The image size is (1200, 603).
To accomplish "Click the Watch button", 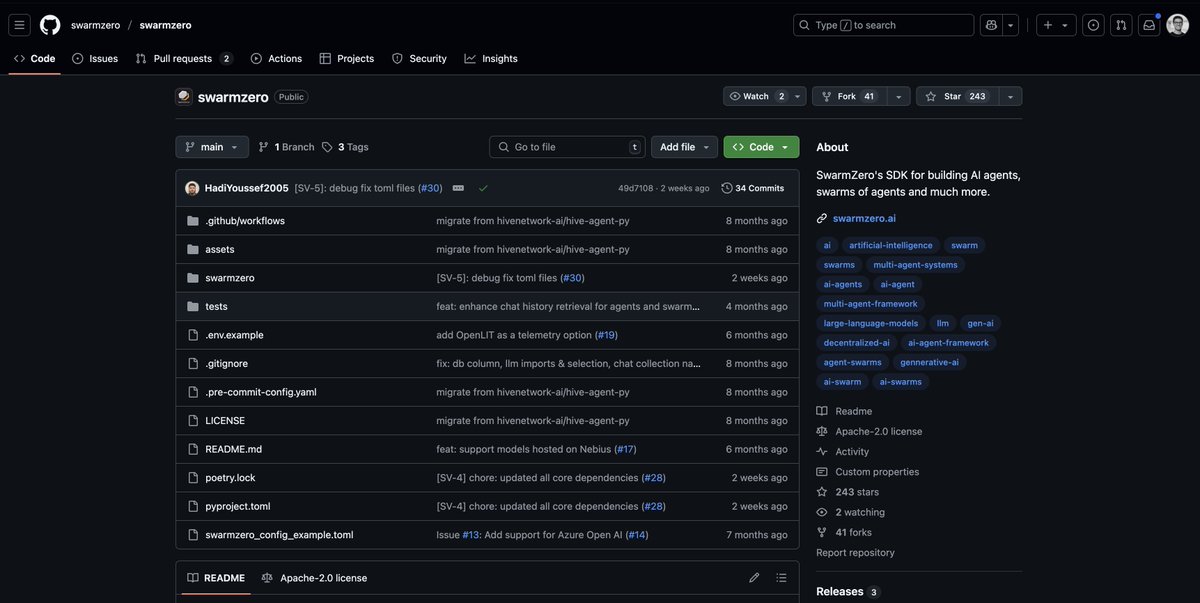I will click(757, 96).
